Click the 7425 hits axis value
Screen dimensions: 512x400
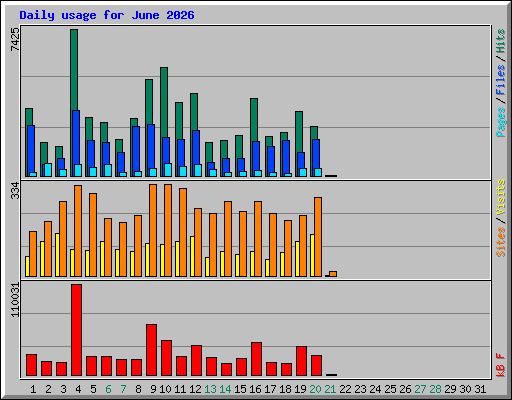pyautogui.click(x=15, y=39)
